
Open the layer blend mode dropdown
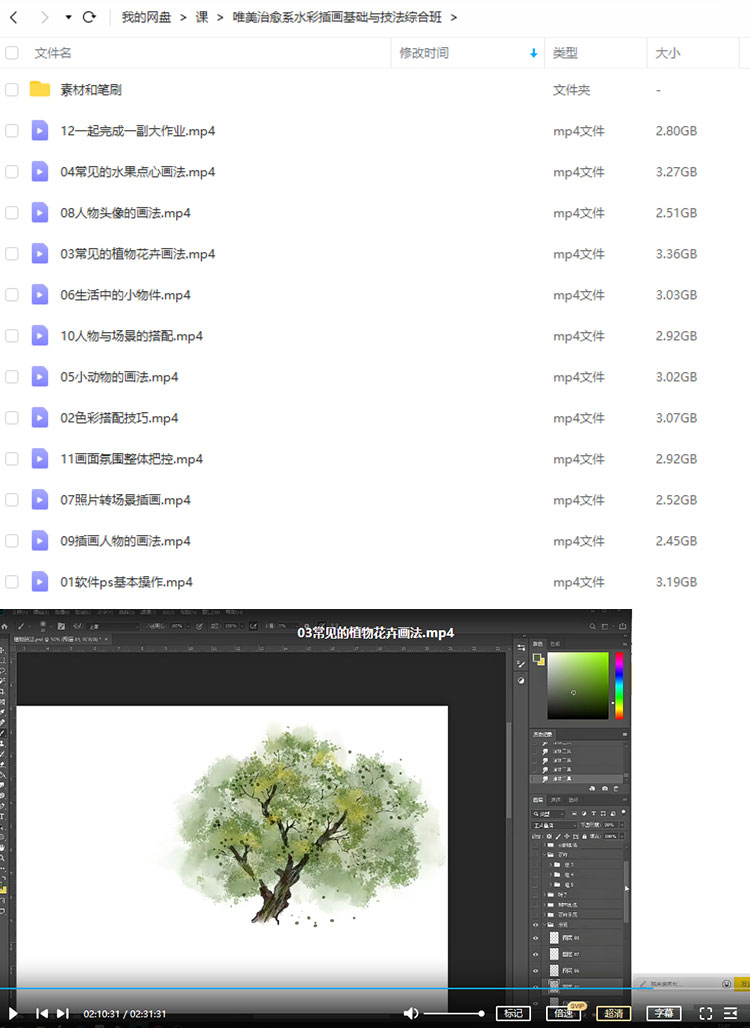coord(554,825)
